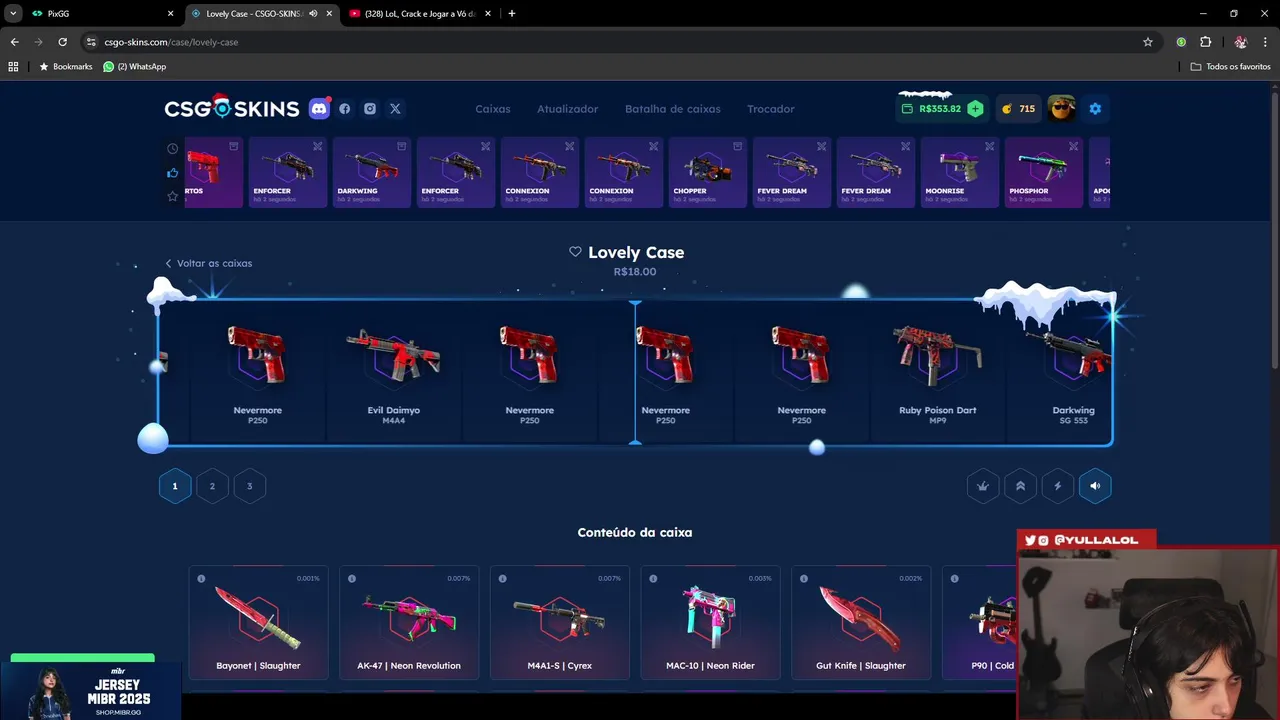Open the R$353.82 wallet balance
The image size is (1280, 720).
(x=930, y=109)
